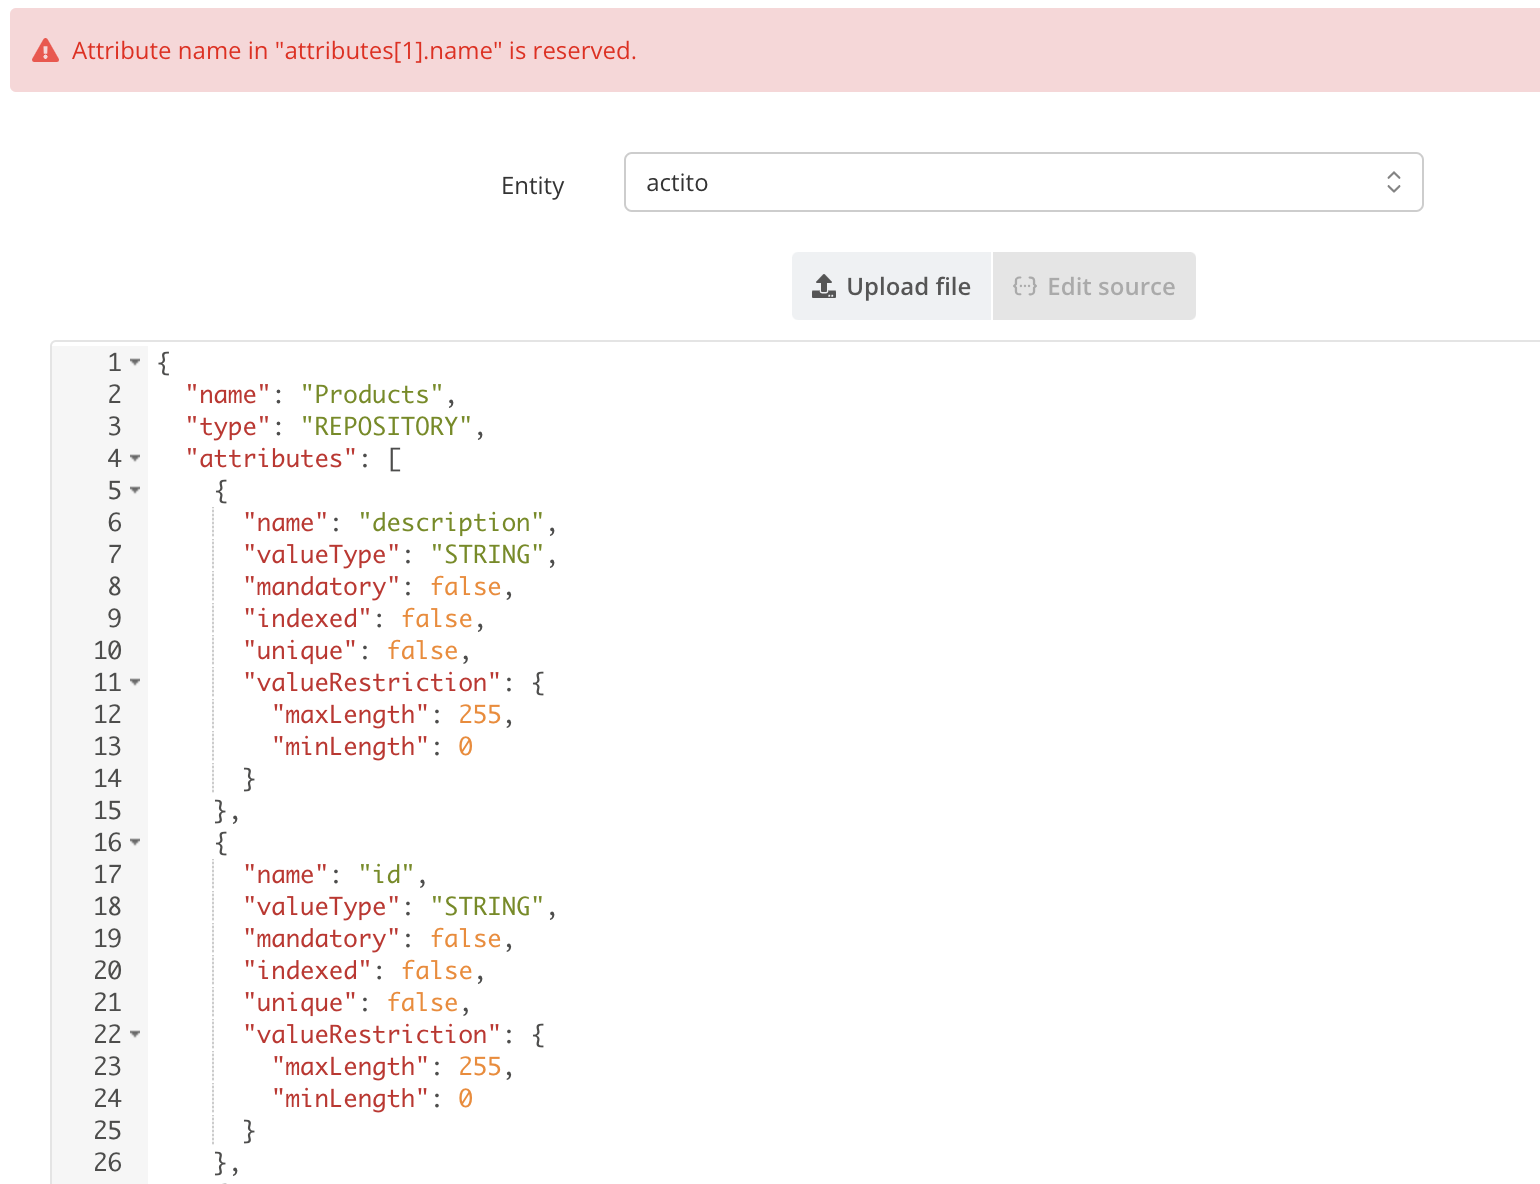Click the warning triangle icon in error banner
The image size is (1540, 1184).
click(x=45, y=51)
